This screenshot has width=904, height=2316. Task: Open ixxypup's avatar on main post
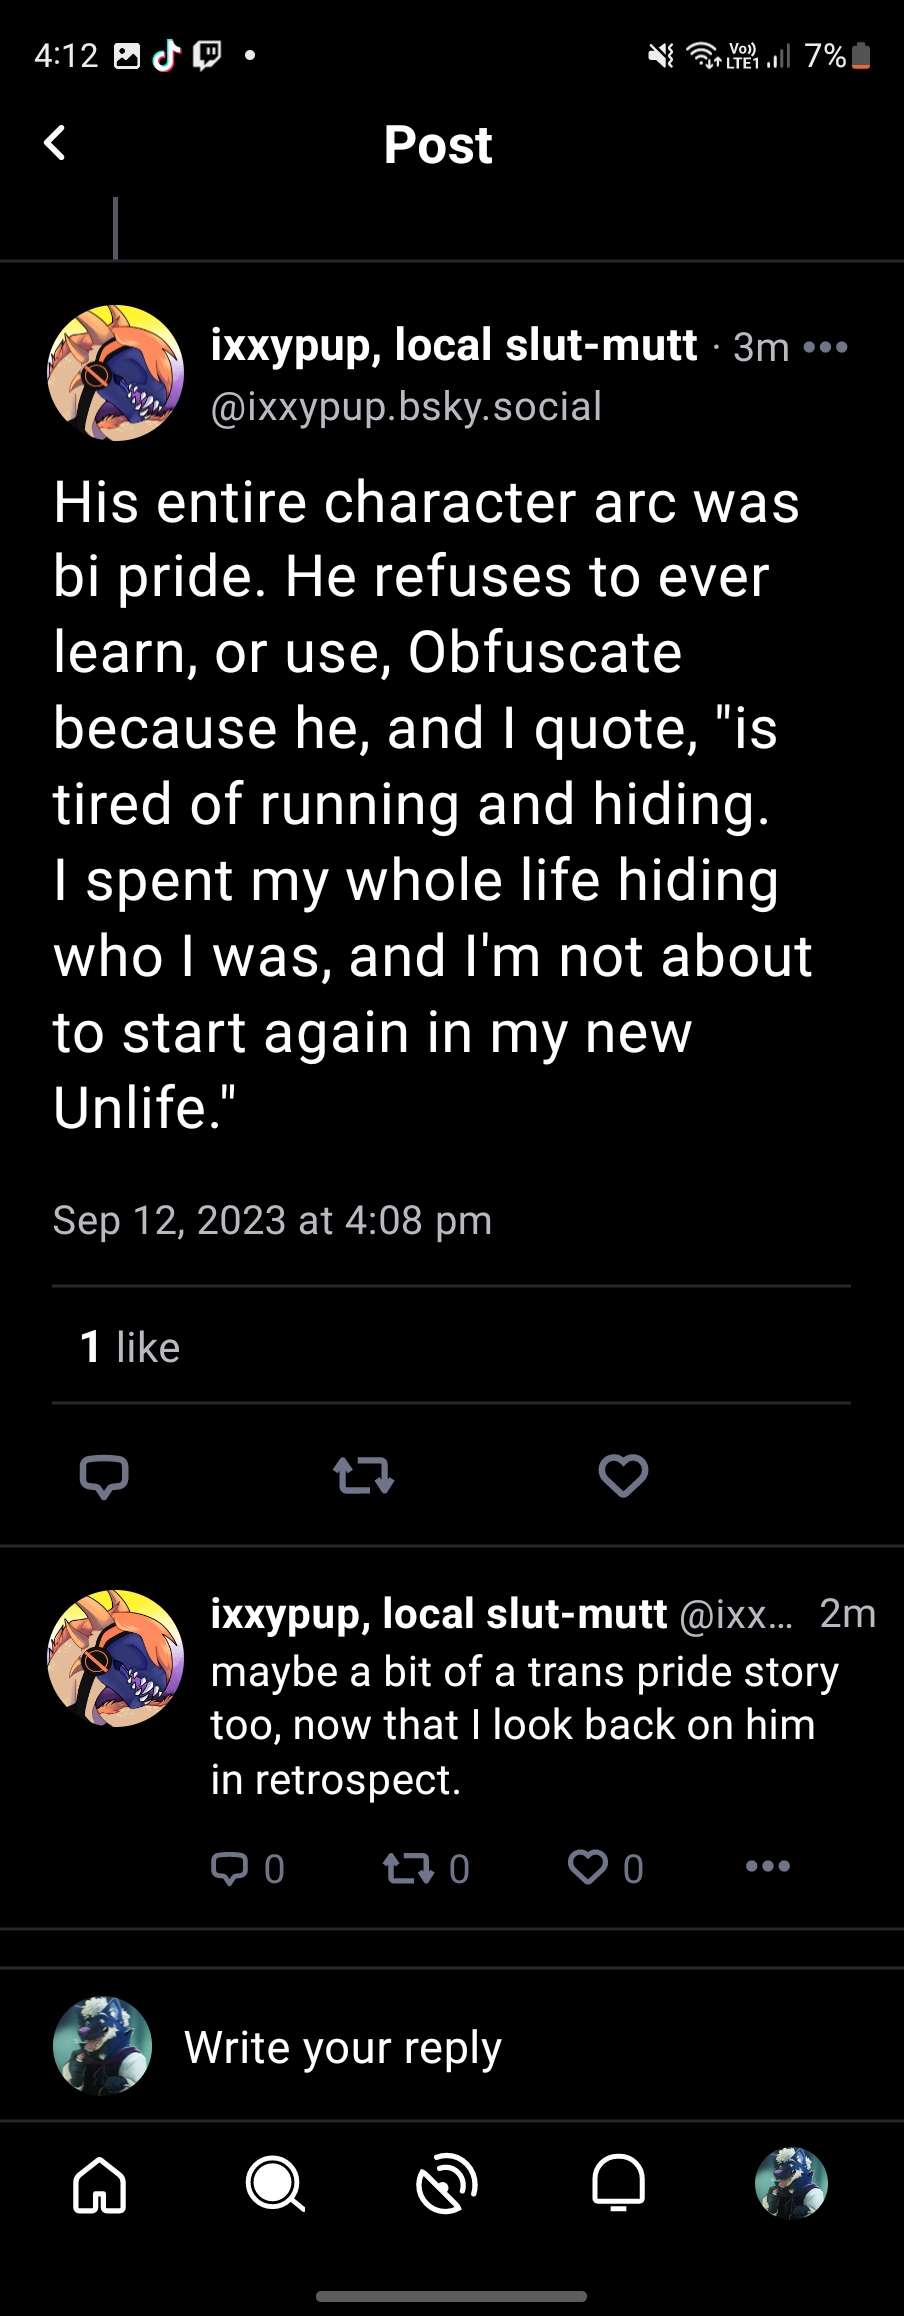116,373
